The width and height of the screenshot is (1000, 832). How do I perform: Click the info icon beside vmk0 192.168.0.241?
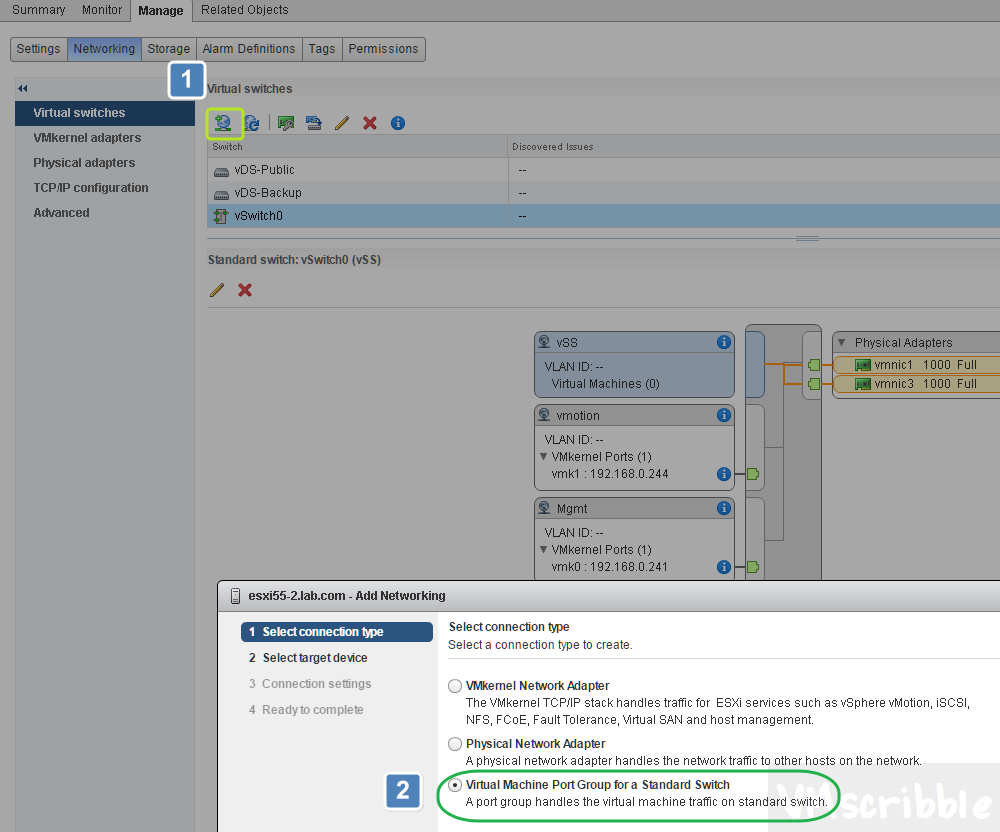724,567
